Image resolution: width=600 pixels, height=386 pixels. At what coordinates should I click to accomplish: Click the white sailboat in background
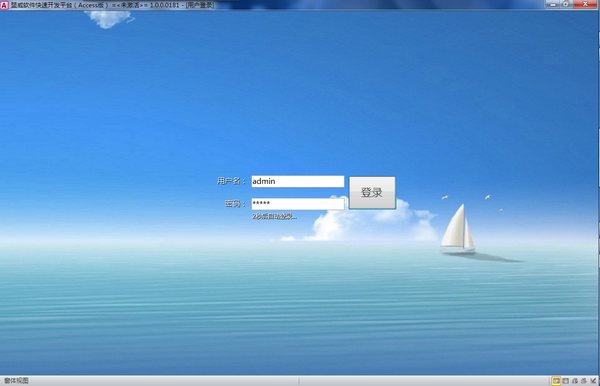point(458,229)
